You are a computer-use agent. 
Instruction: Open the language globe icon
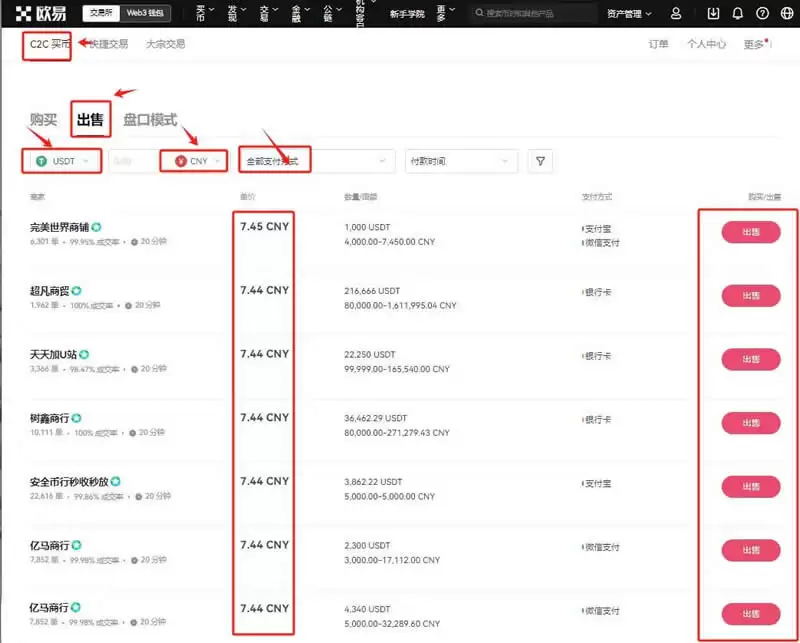coord(786,14)
